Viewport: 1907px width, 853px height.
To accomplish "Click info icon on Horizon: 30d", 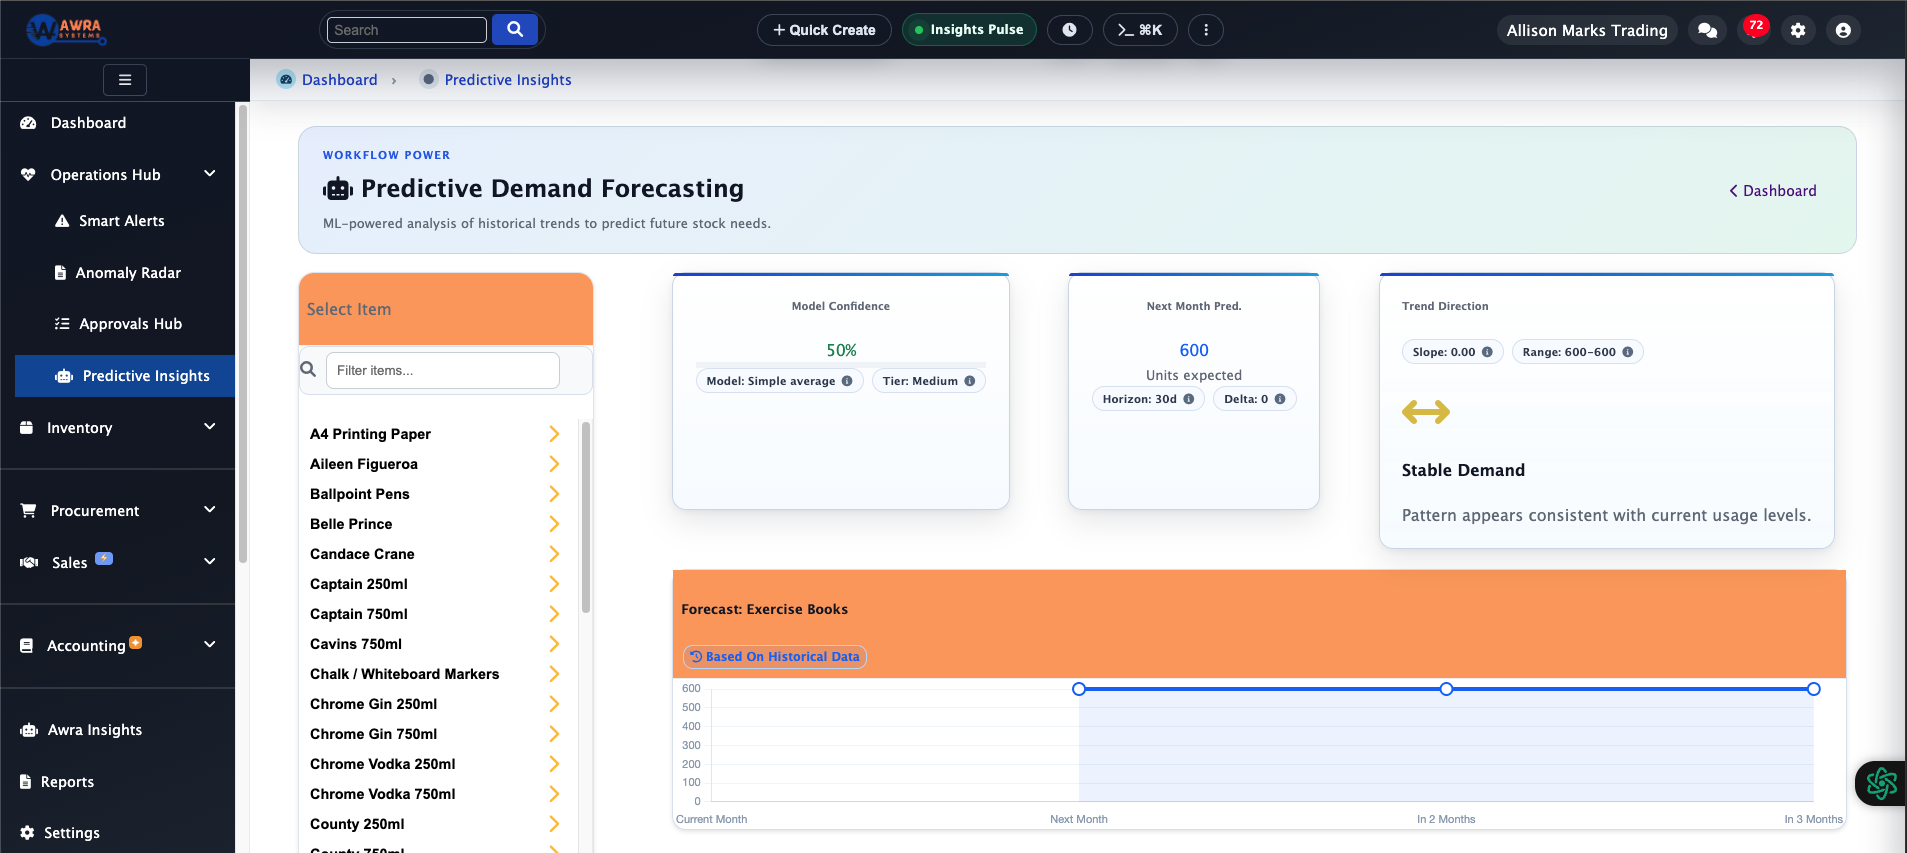I will [x=1189, y=399].
